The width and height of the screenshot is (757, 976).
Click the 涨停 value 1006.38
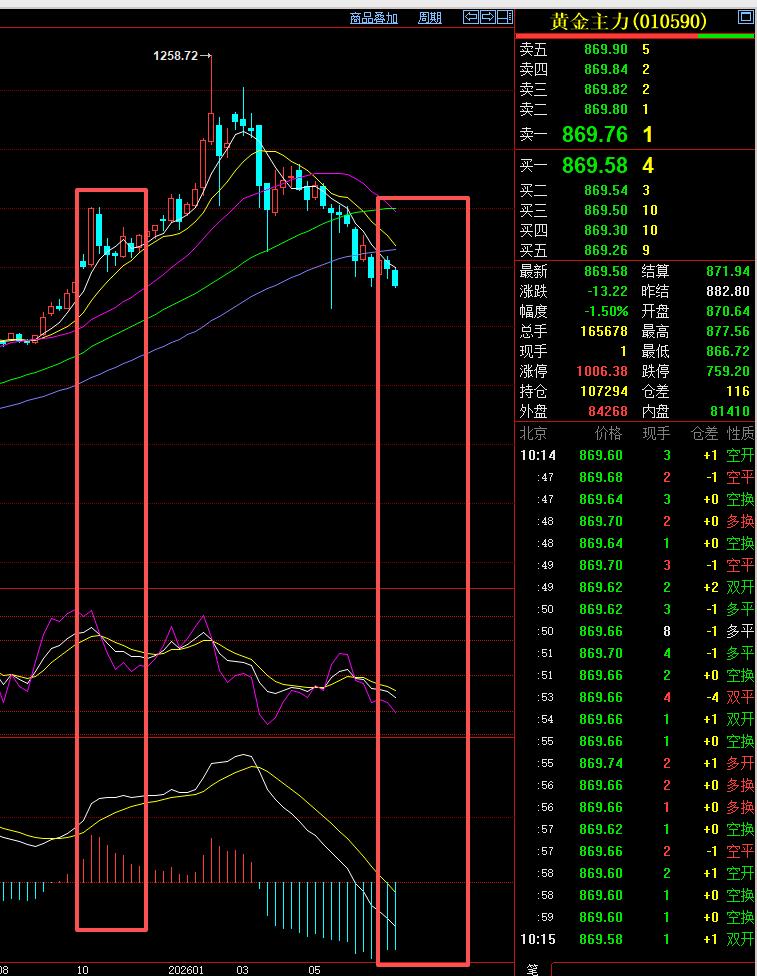pyautogui.click(x=601, y=371)
